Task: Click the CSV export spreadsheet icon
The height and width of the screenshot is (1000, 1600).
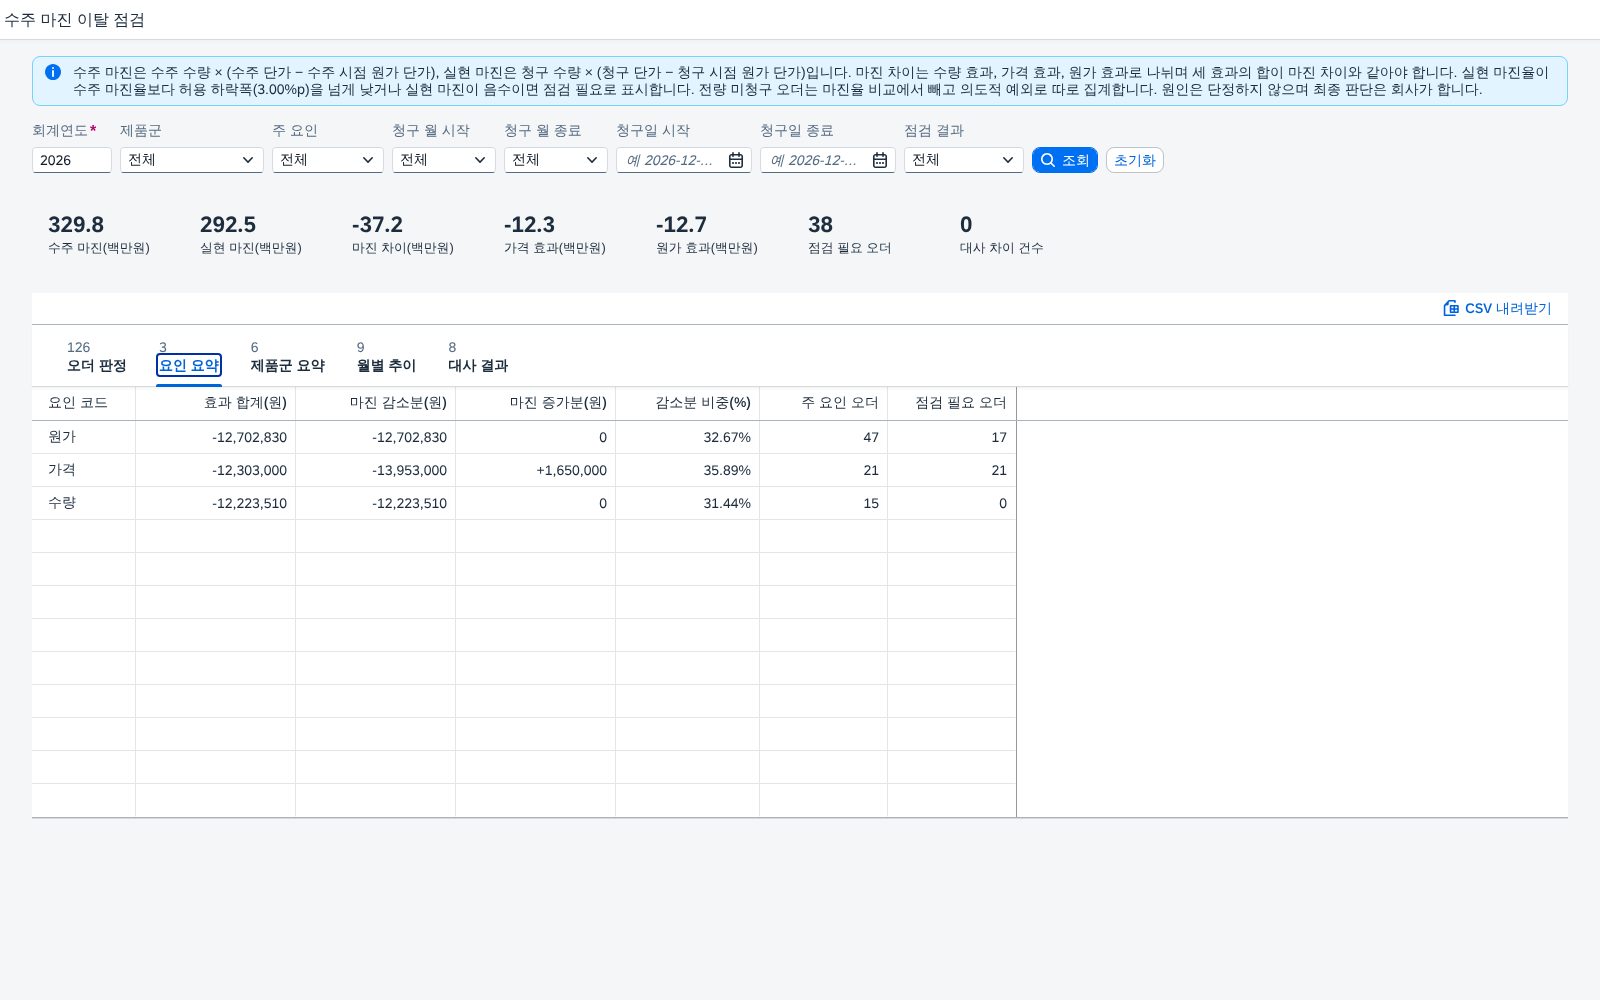Action: point(1451,308)
